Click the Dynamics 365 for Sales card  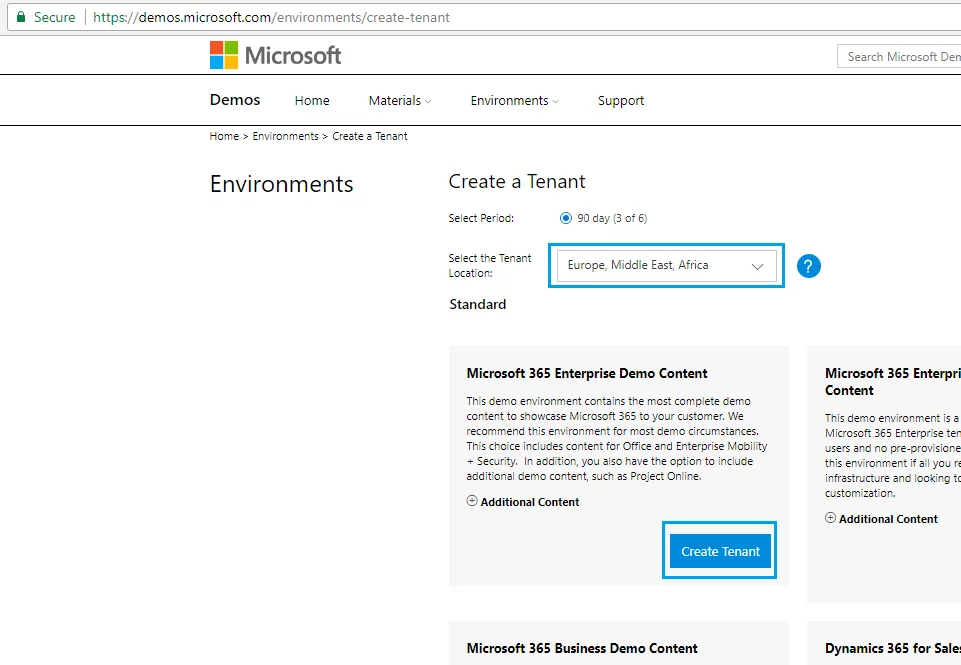pyautogui.click(x=890, y=648)
